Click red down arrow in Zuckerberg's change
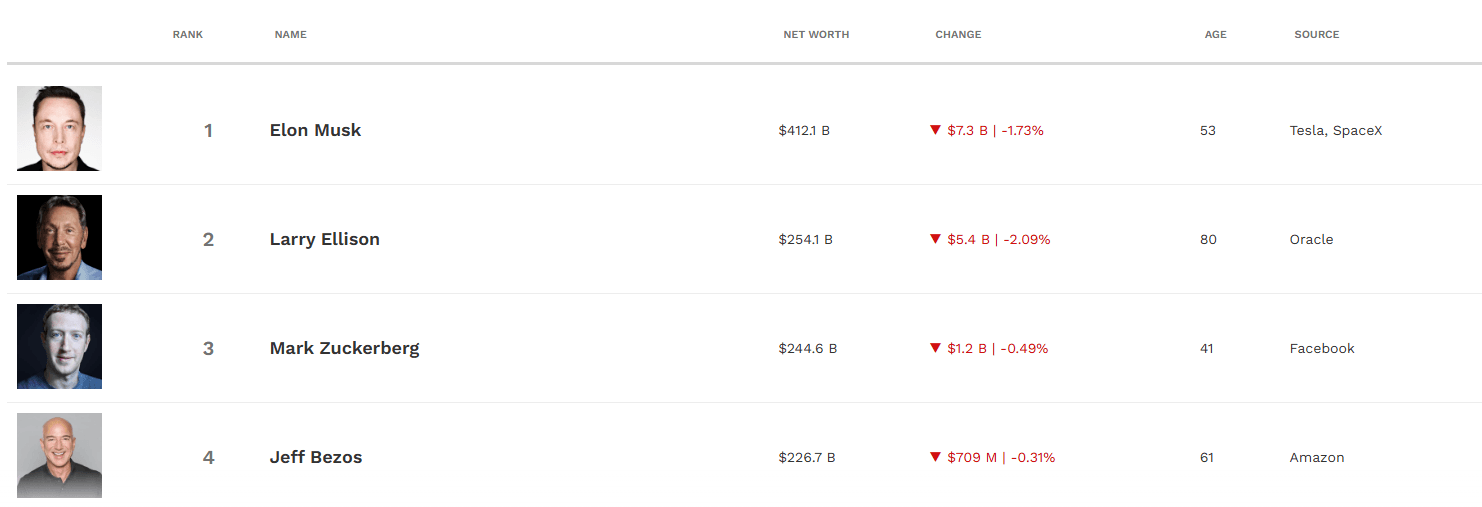This screenshot has height=507, width=1482. (x=935, y=348)
